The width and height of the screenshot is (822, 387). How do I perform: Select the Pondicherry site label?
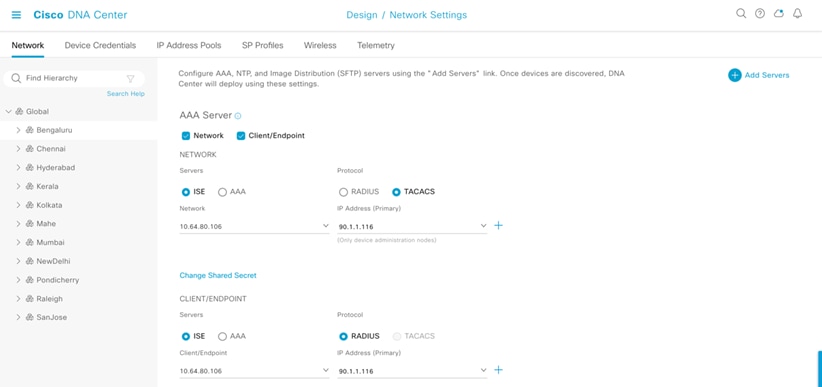point(58,280)
